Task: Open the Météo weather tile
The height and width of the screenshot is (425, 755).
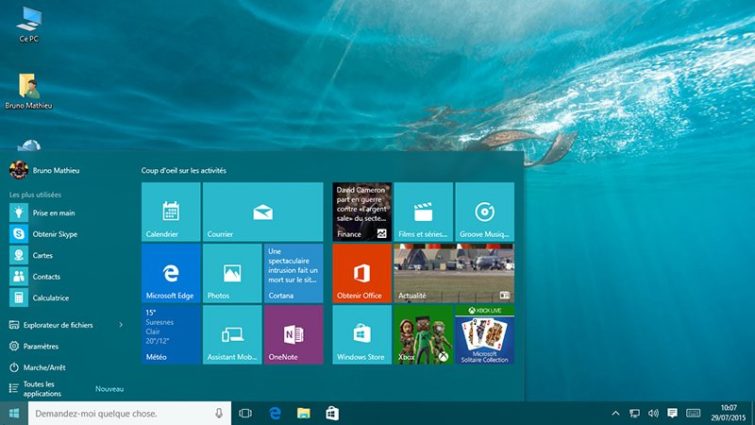Action: [x=171, y=335]
